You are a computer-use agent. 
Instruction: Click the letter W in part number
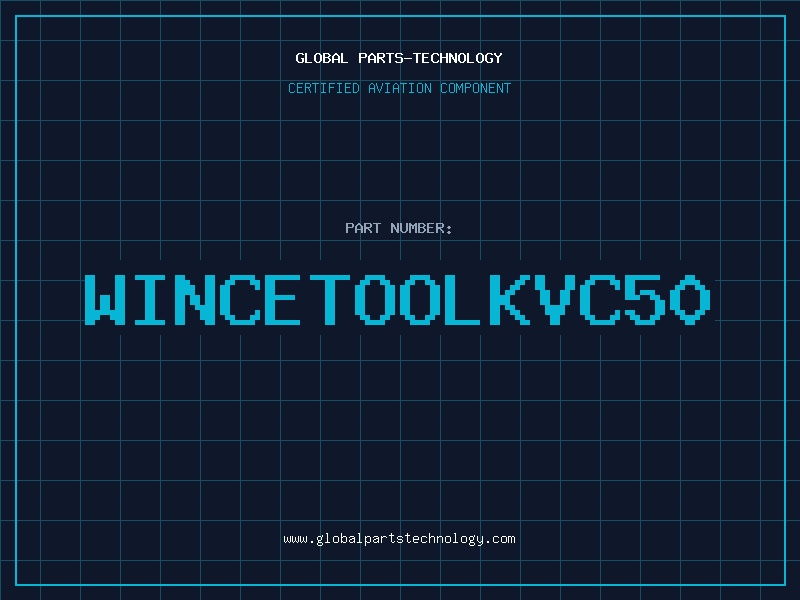click(105, 299)
